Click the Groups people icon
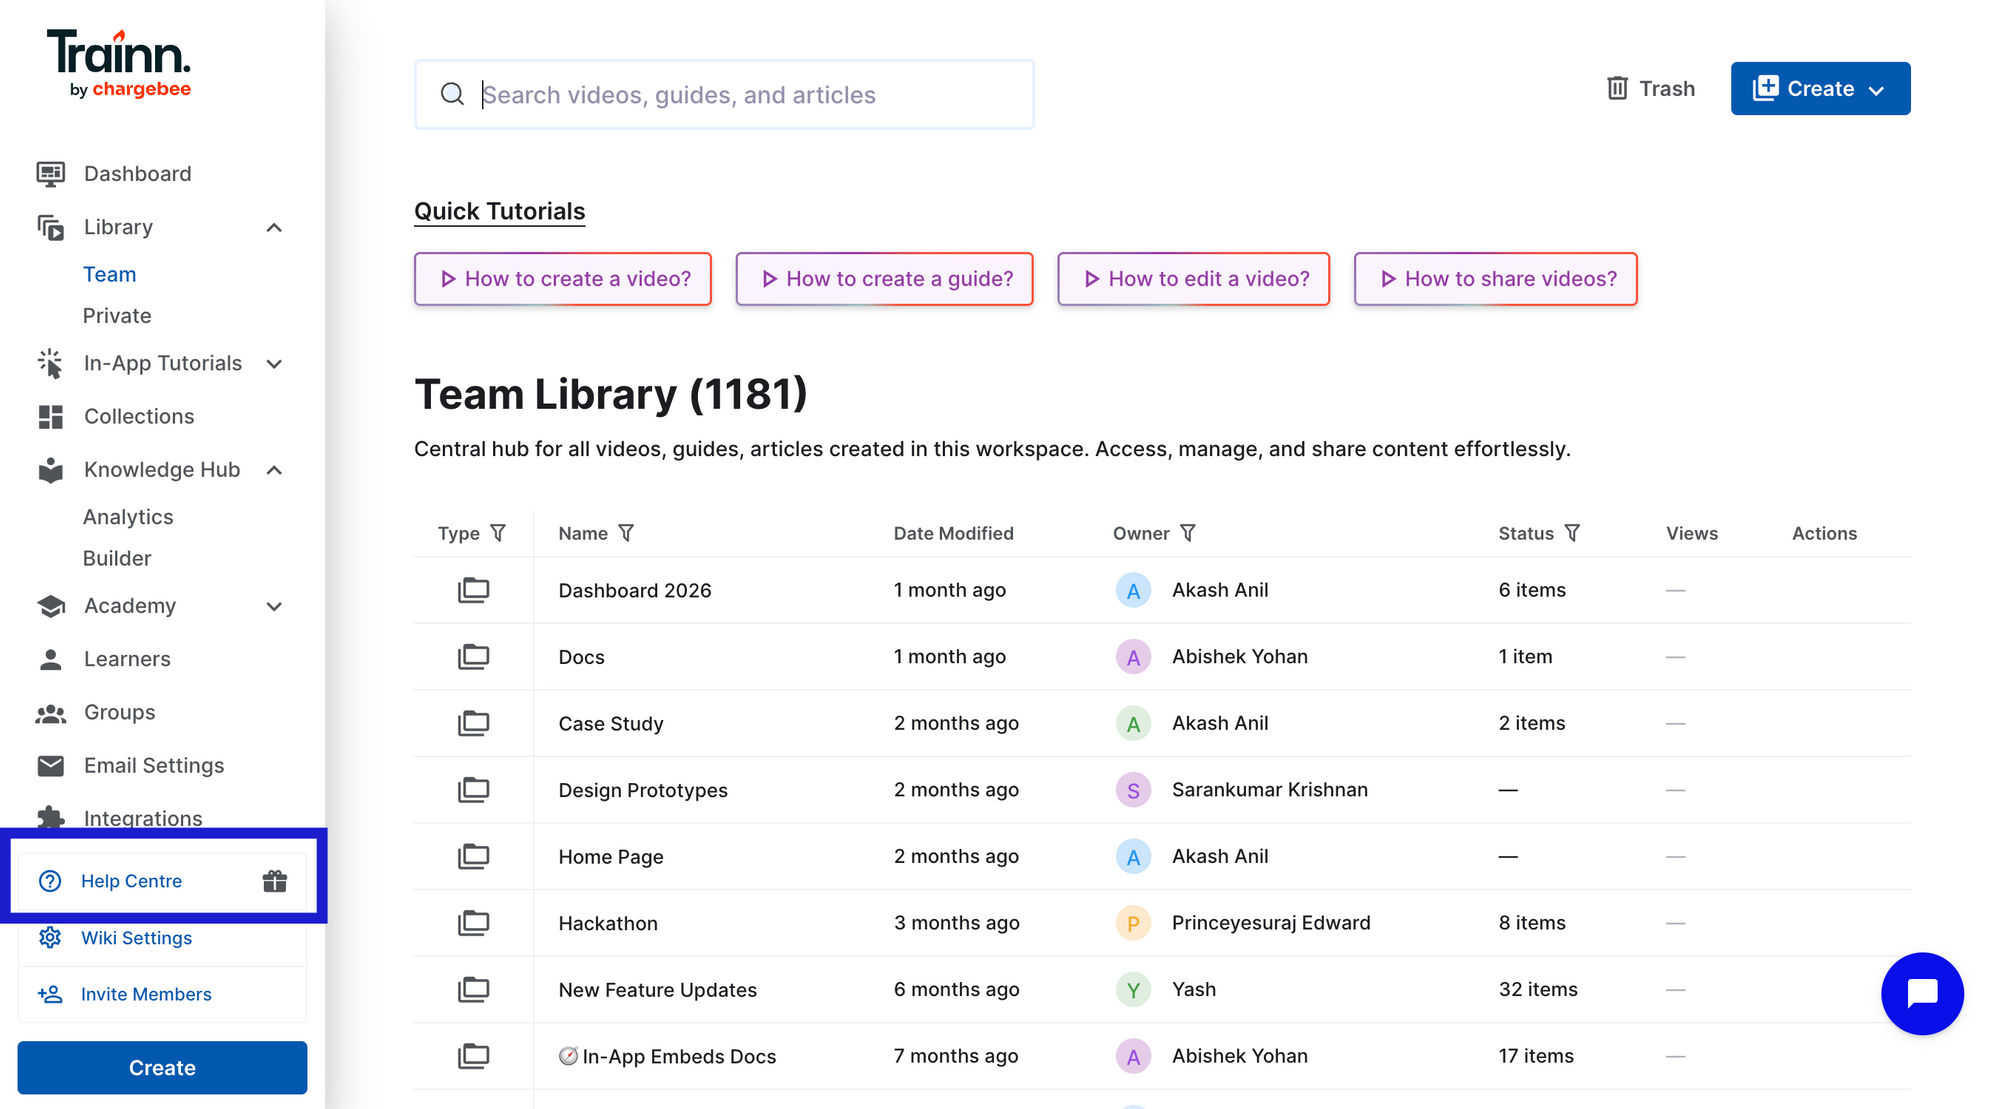This screenshot has width=2000, height=1109. pos(51,713)
